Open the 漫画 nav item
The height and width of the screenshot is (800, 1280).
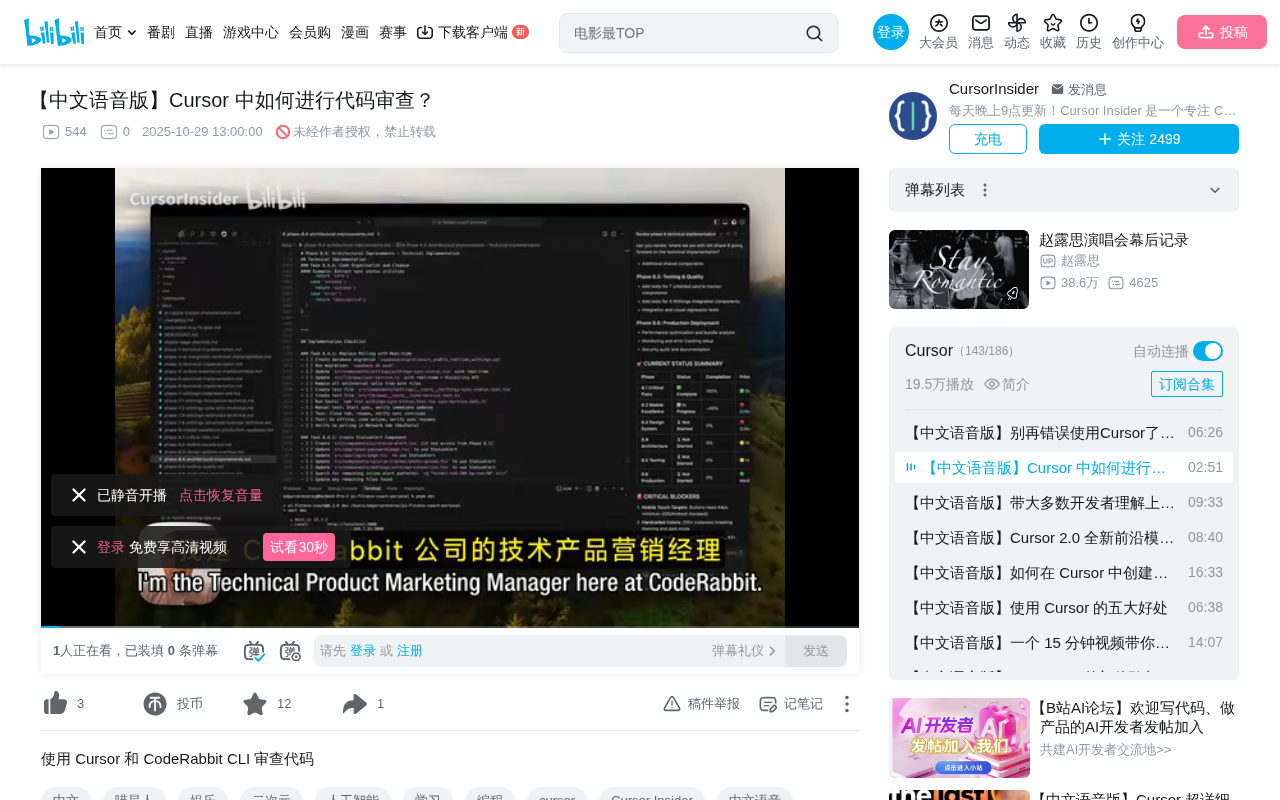click(x=355, y=32)
